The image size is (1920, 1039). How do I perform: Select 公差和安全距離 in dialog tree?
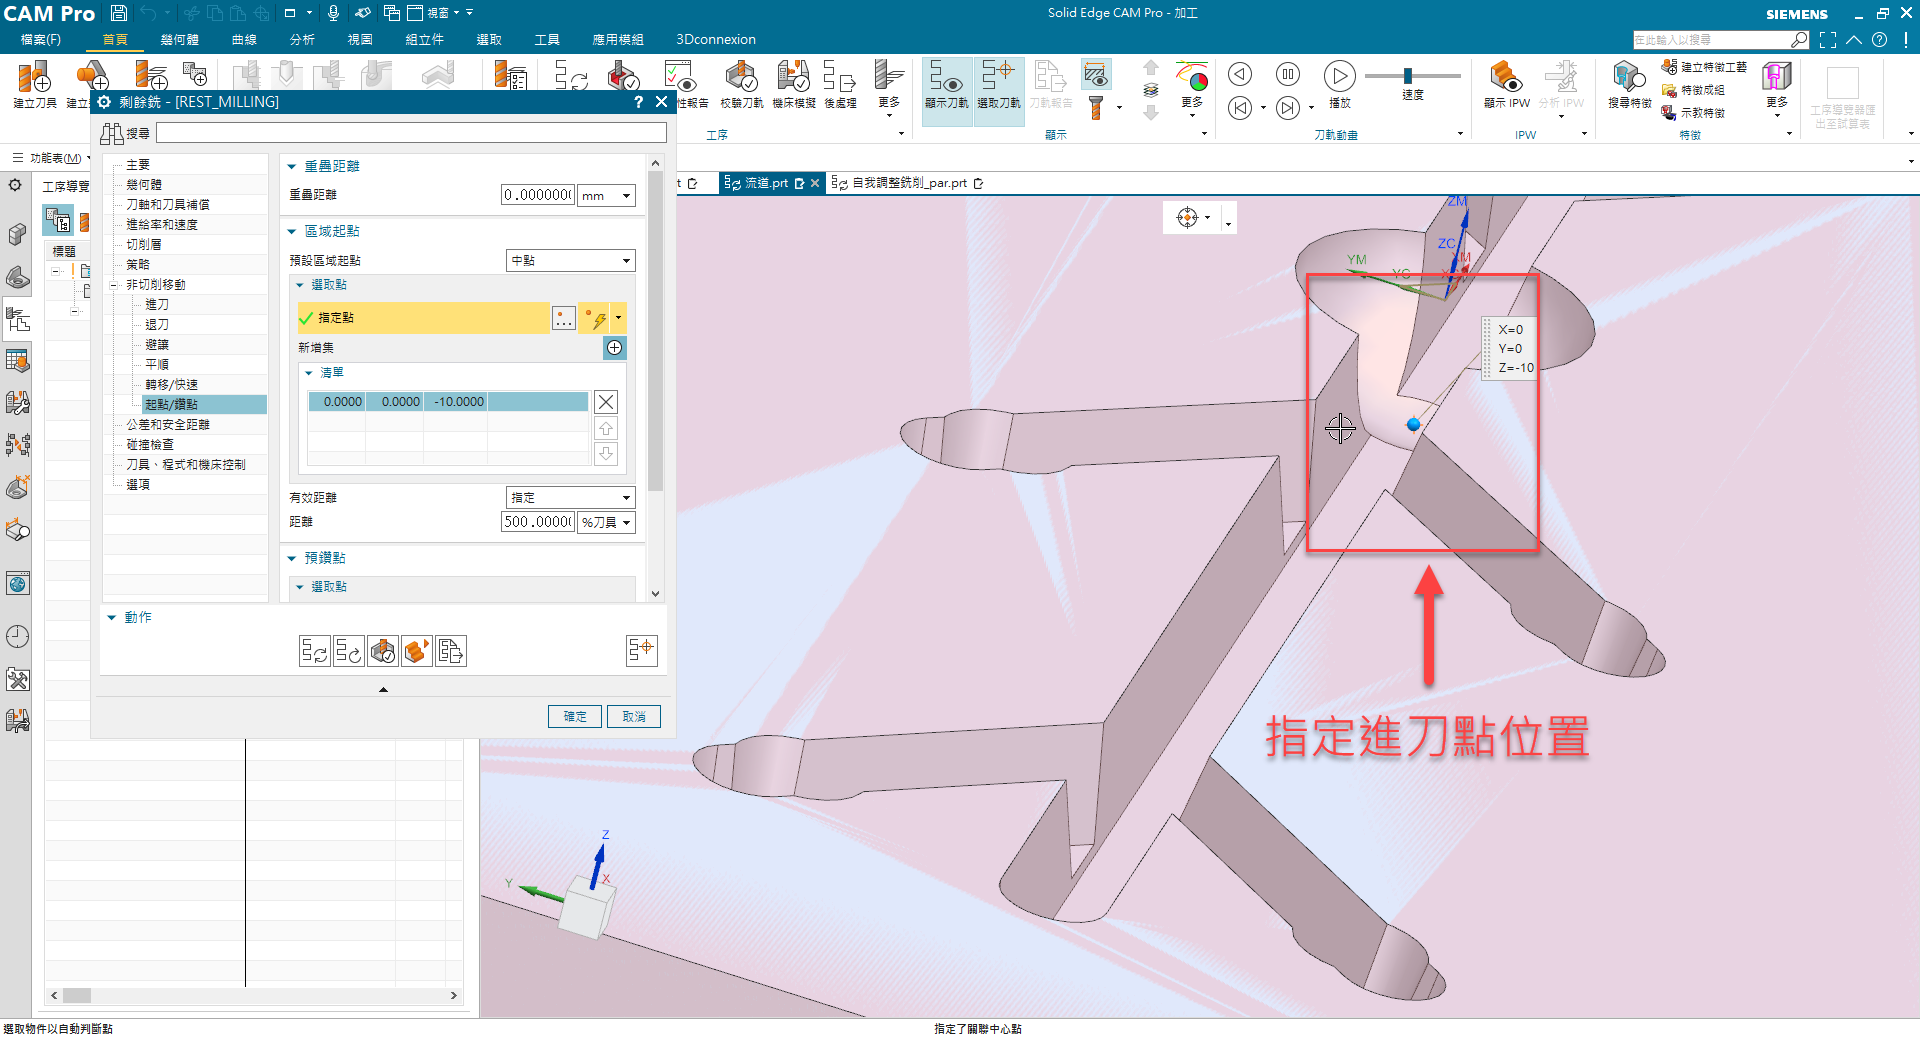pos(168,425)
